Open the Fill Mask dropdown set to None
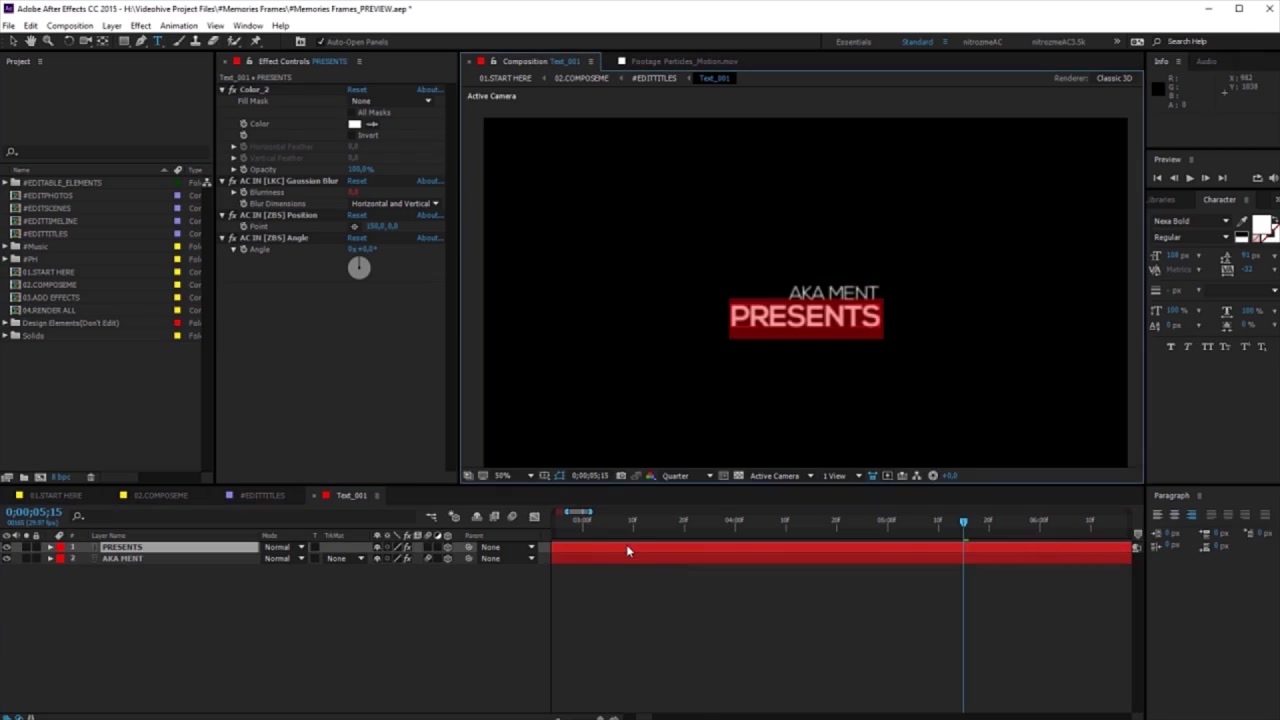Screen dimensions: 1280x720 coord(392,101)
